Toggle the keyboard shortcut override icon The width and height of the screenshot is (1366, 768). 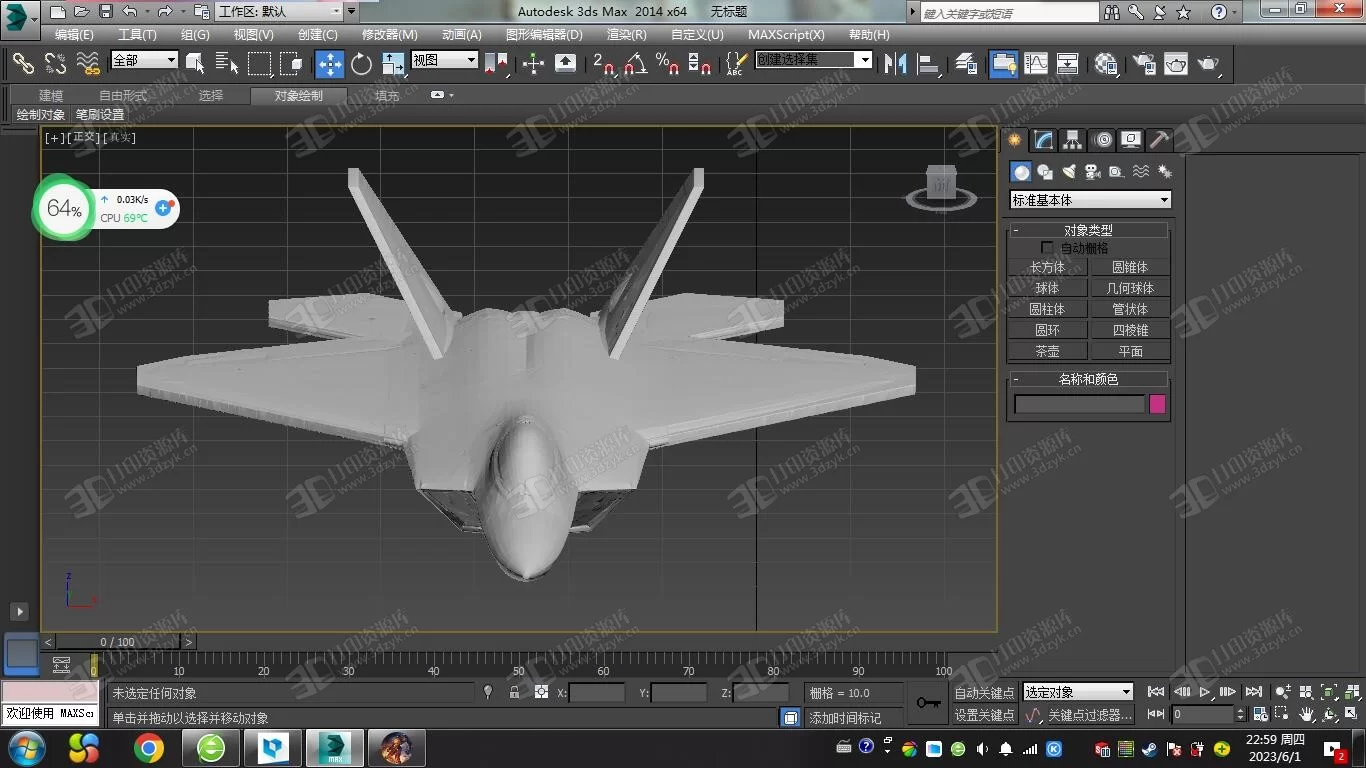(565, 63)
